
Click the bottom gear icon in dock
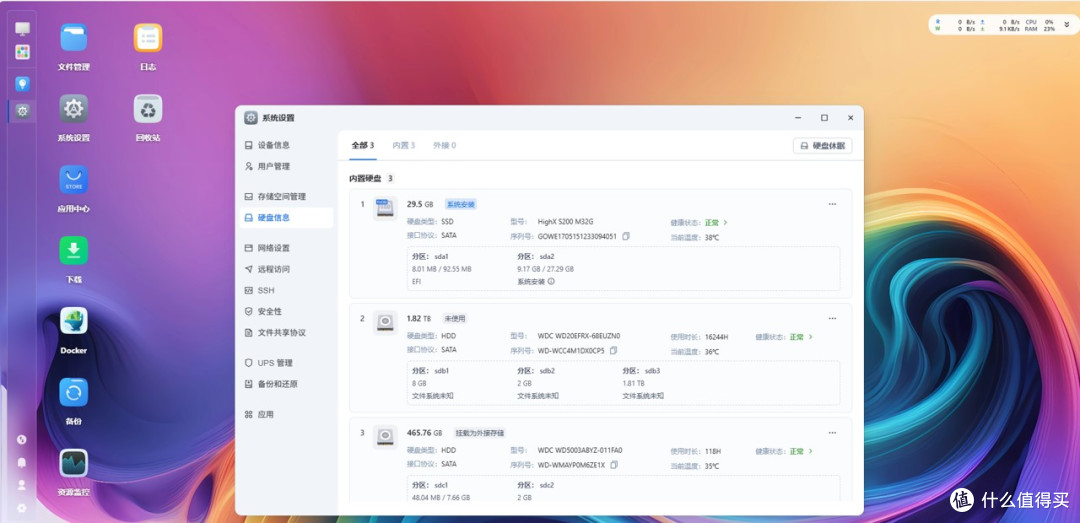point(21,508)
